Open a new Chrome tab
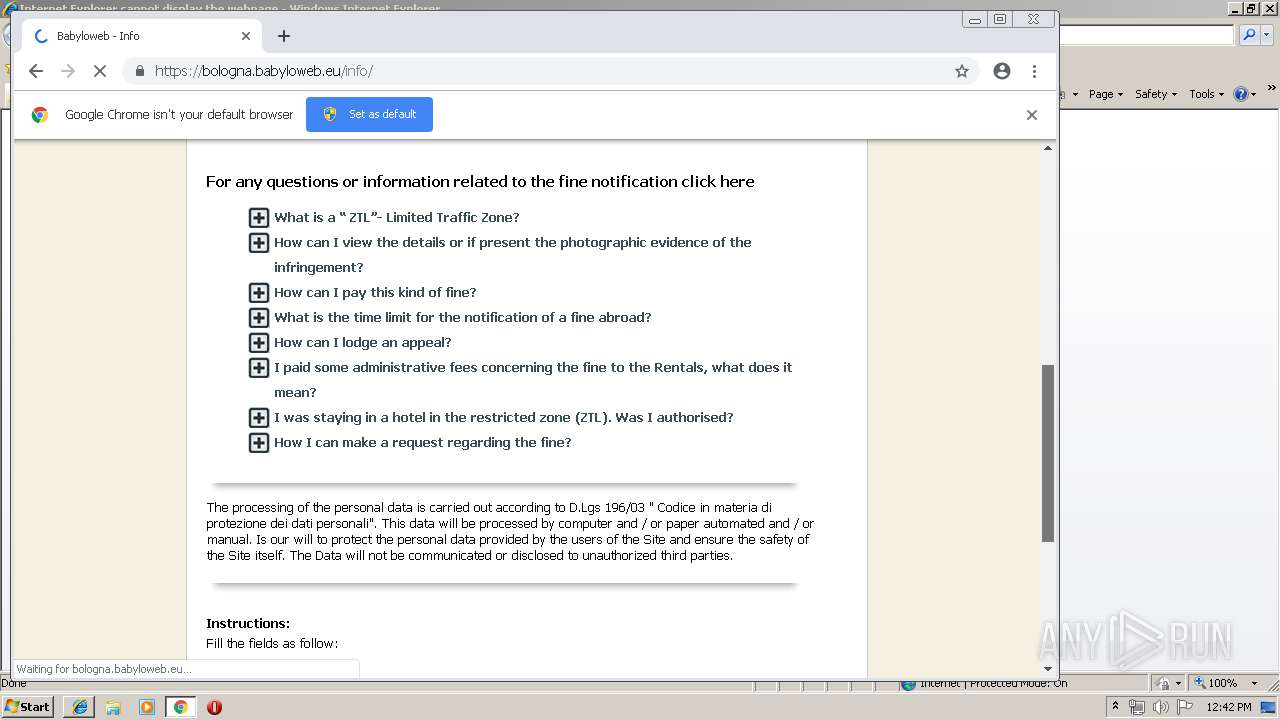Image resolution: width=1280 pixels, height=720 pixels. pyautogui.click(x=284, y=36)
